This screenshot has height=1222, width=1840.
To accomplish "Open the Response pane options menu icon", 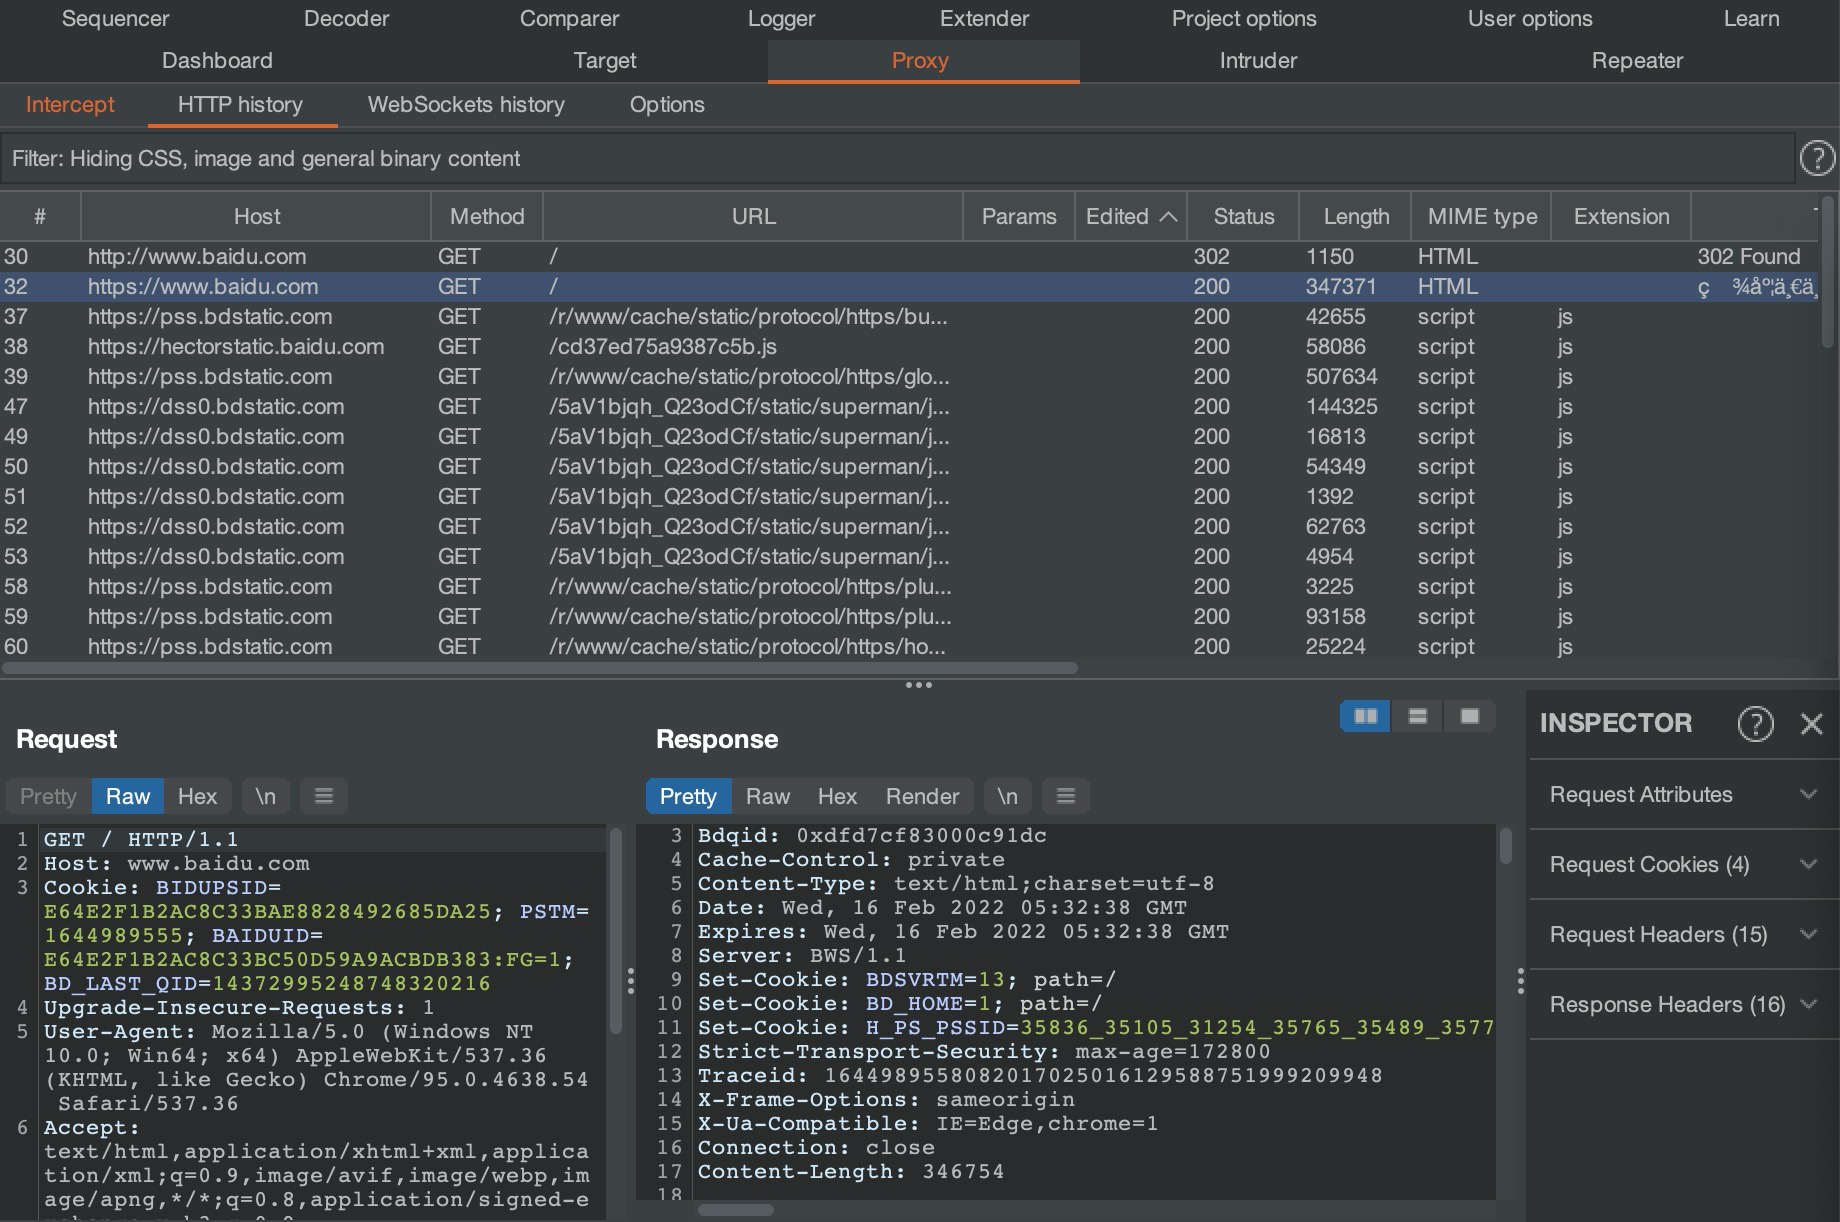I will 1065,796.
